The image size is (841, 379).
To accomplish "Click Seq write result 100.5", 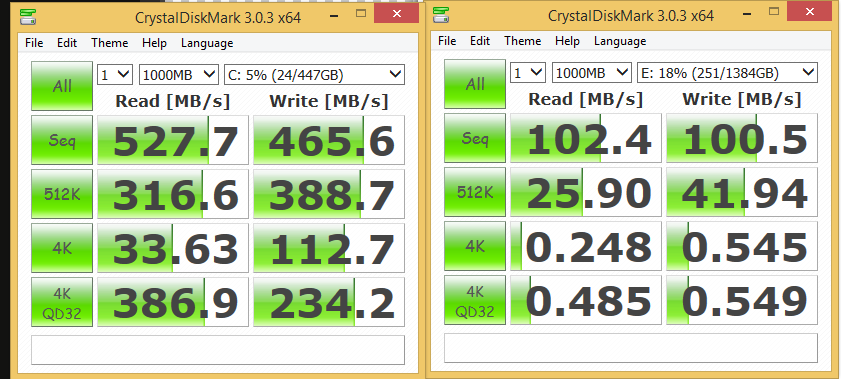I will pyautogui.click(x=742, y=138).
